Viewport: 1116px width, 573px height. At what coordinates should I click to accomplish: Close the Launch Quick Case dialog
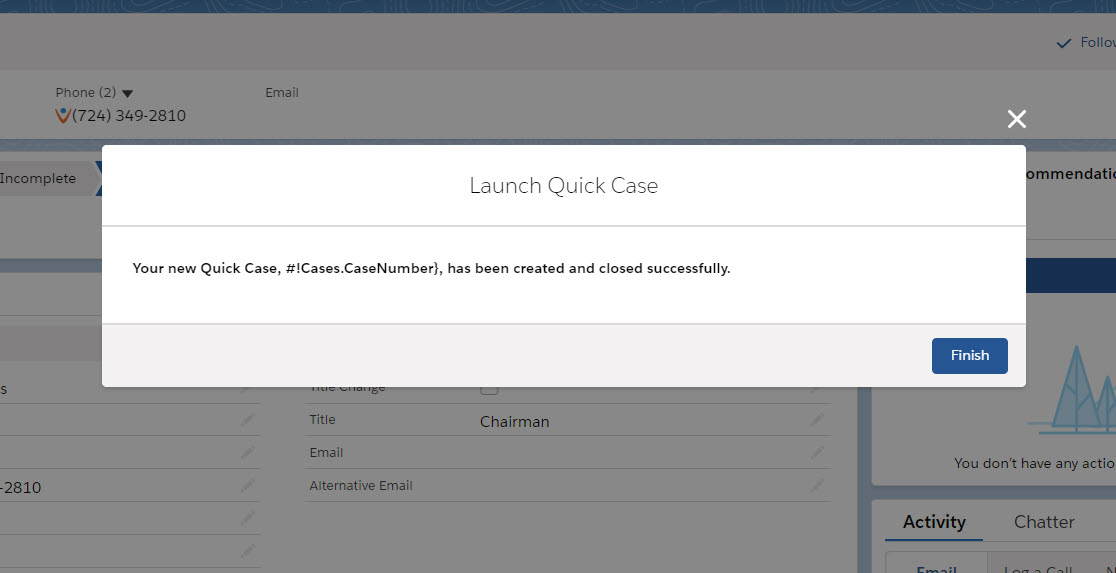point(1017,120)
